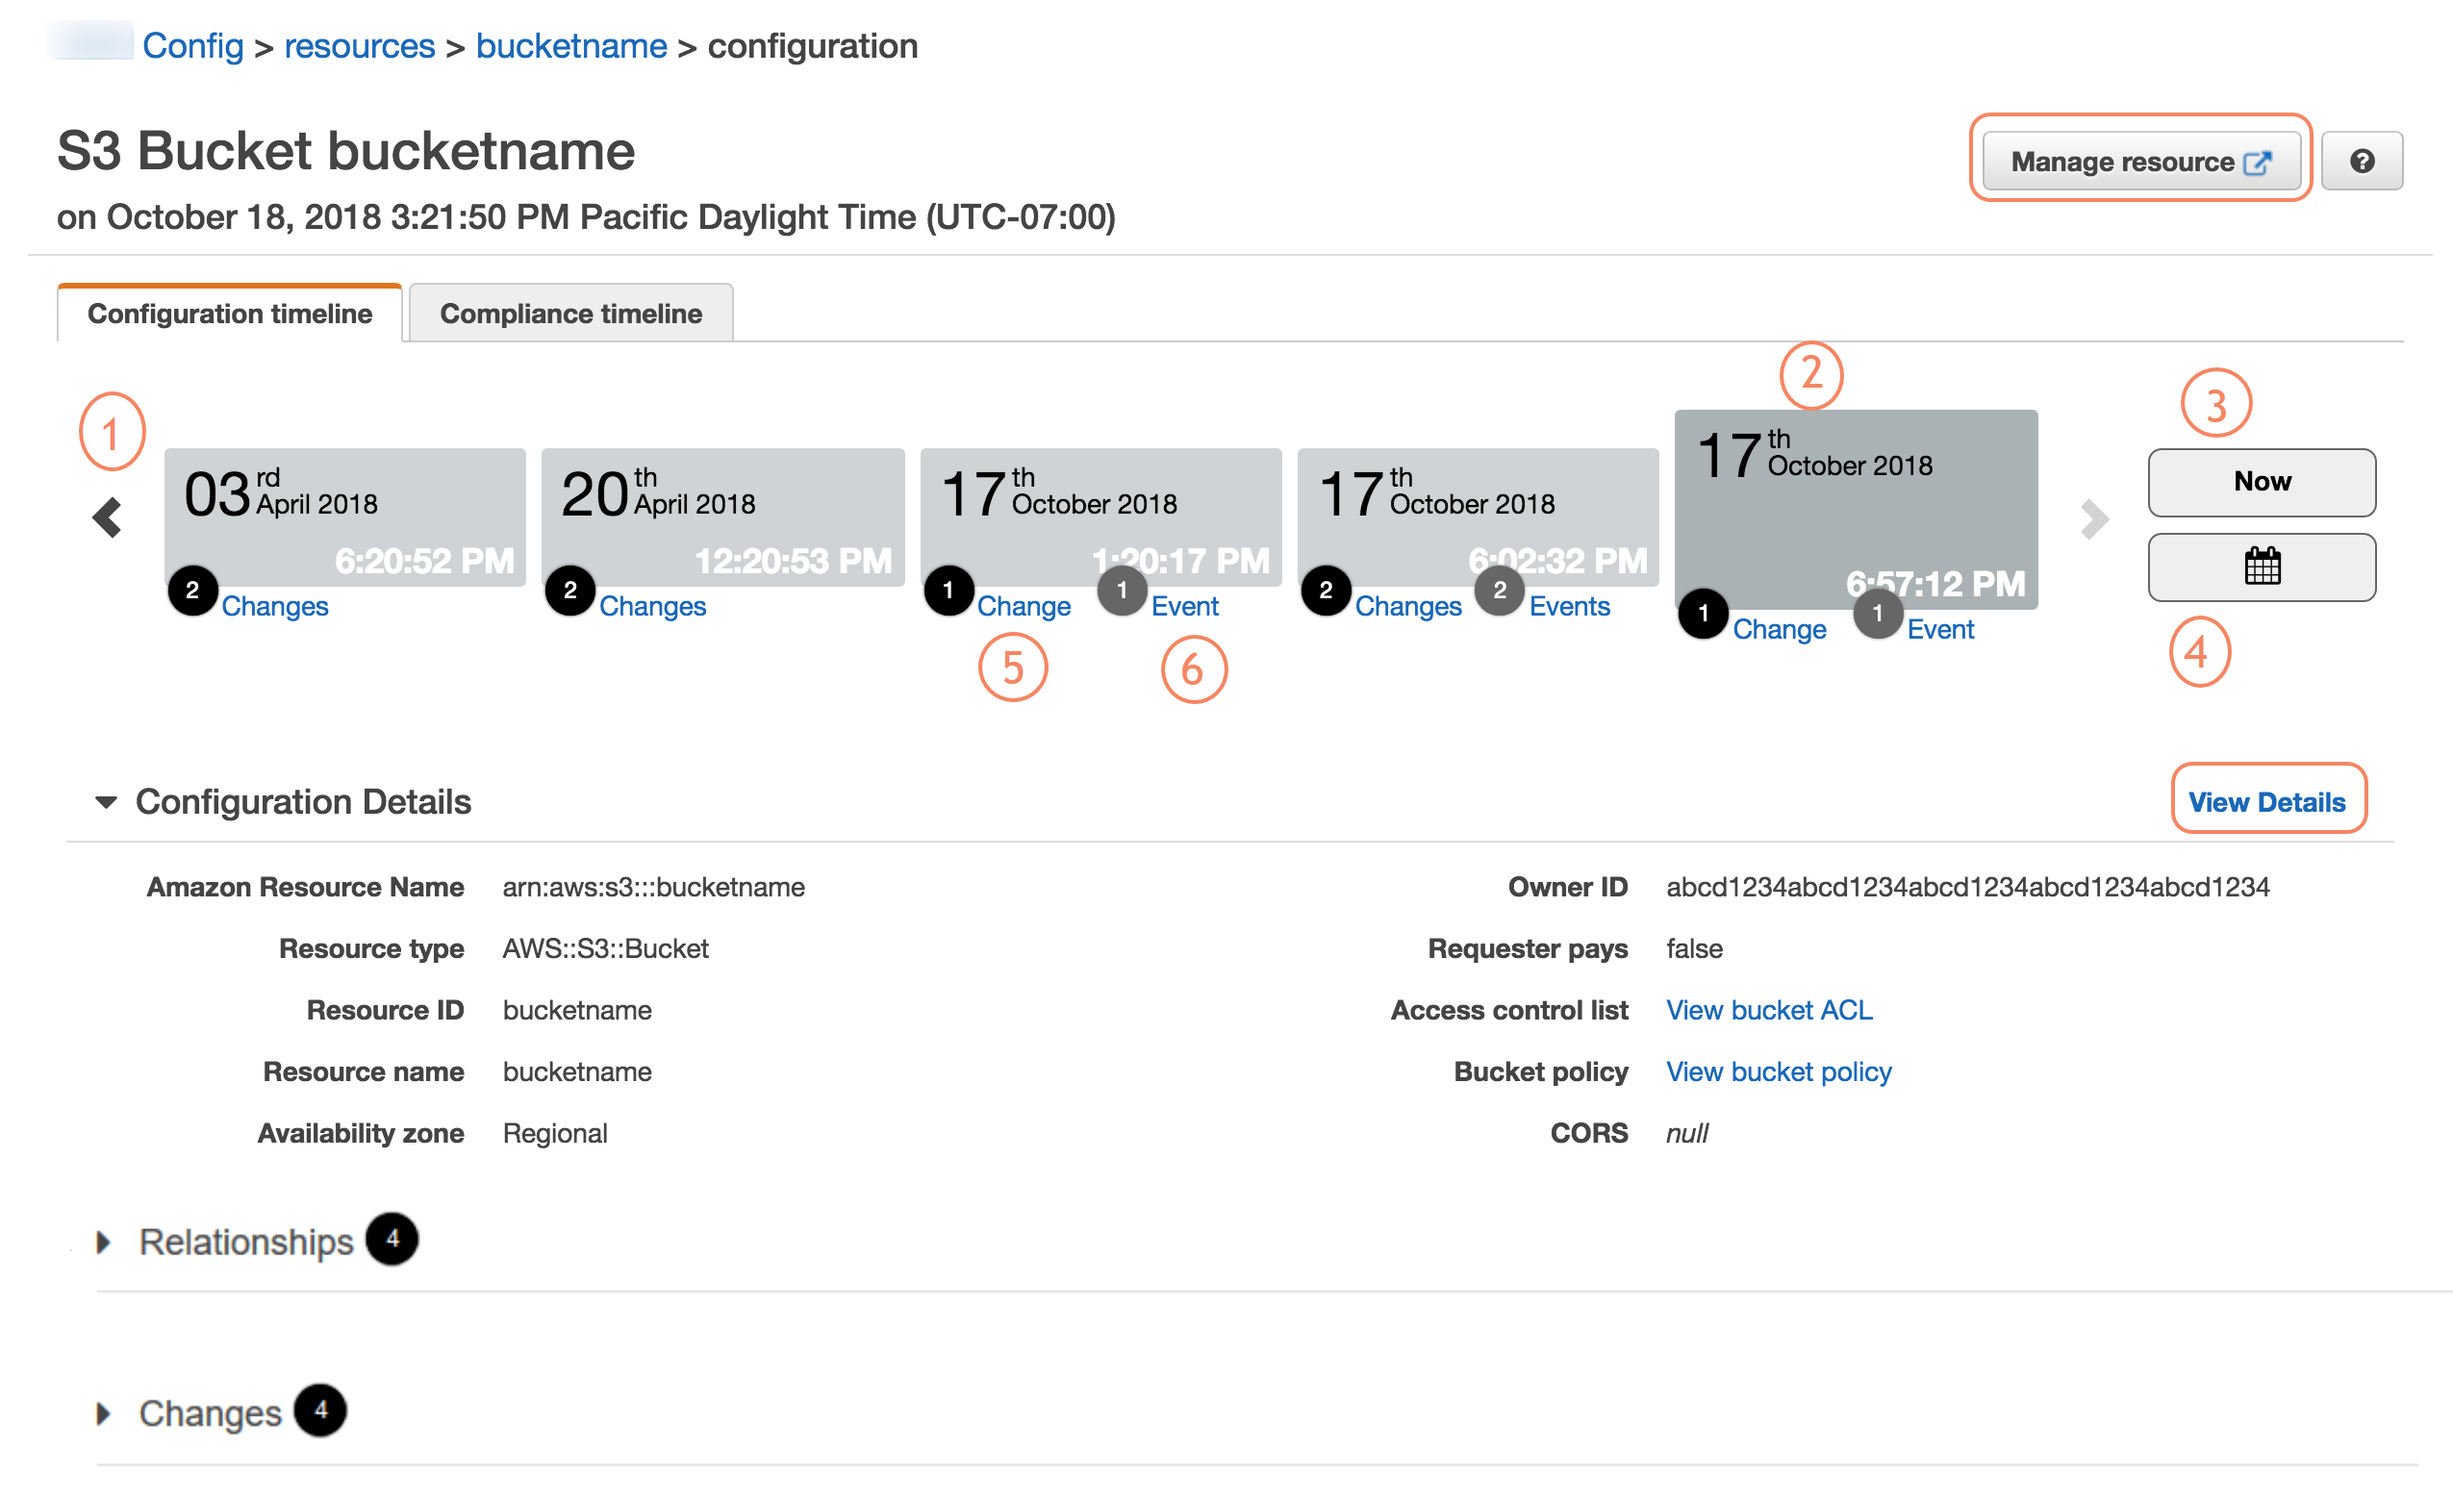Image resolution: width=2453 pixels, height=1512 pixels.
Task: Switch to Compliance timeline tab
Action: [x=571, y=314]
